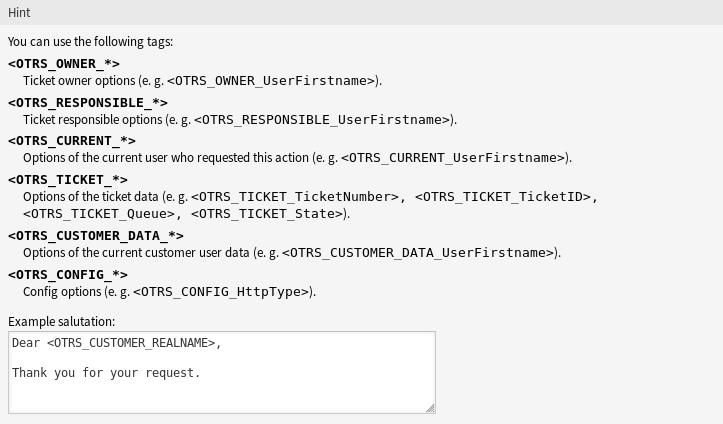723x424 pixels.
Task: Click the <OTRS_CONFIG_*> tag heading
Action: [68, 275]
